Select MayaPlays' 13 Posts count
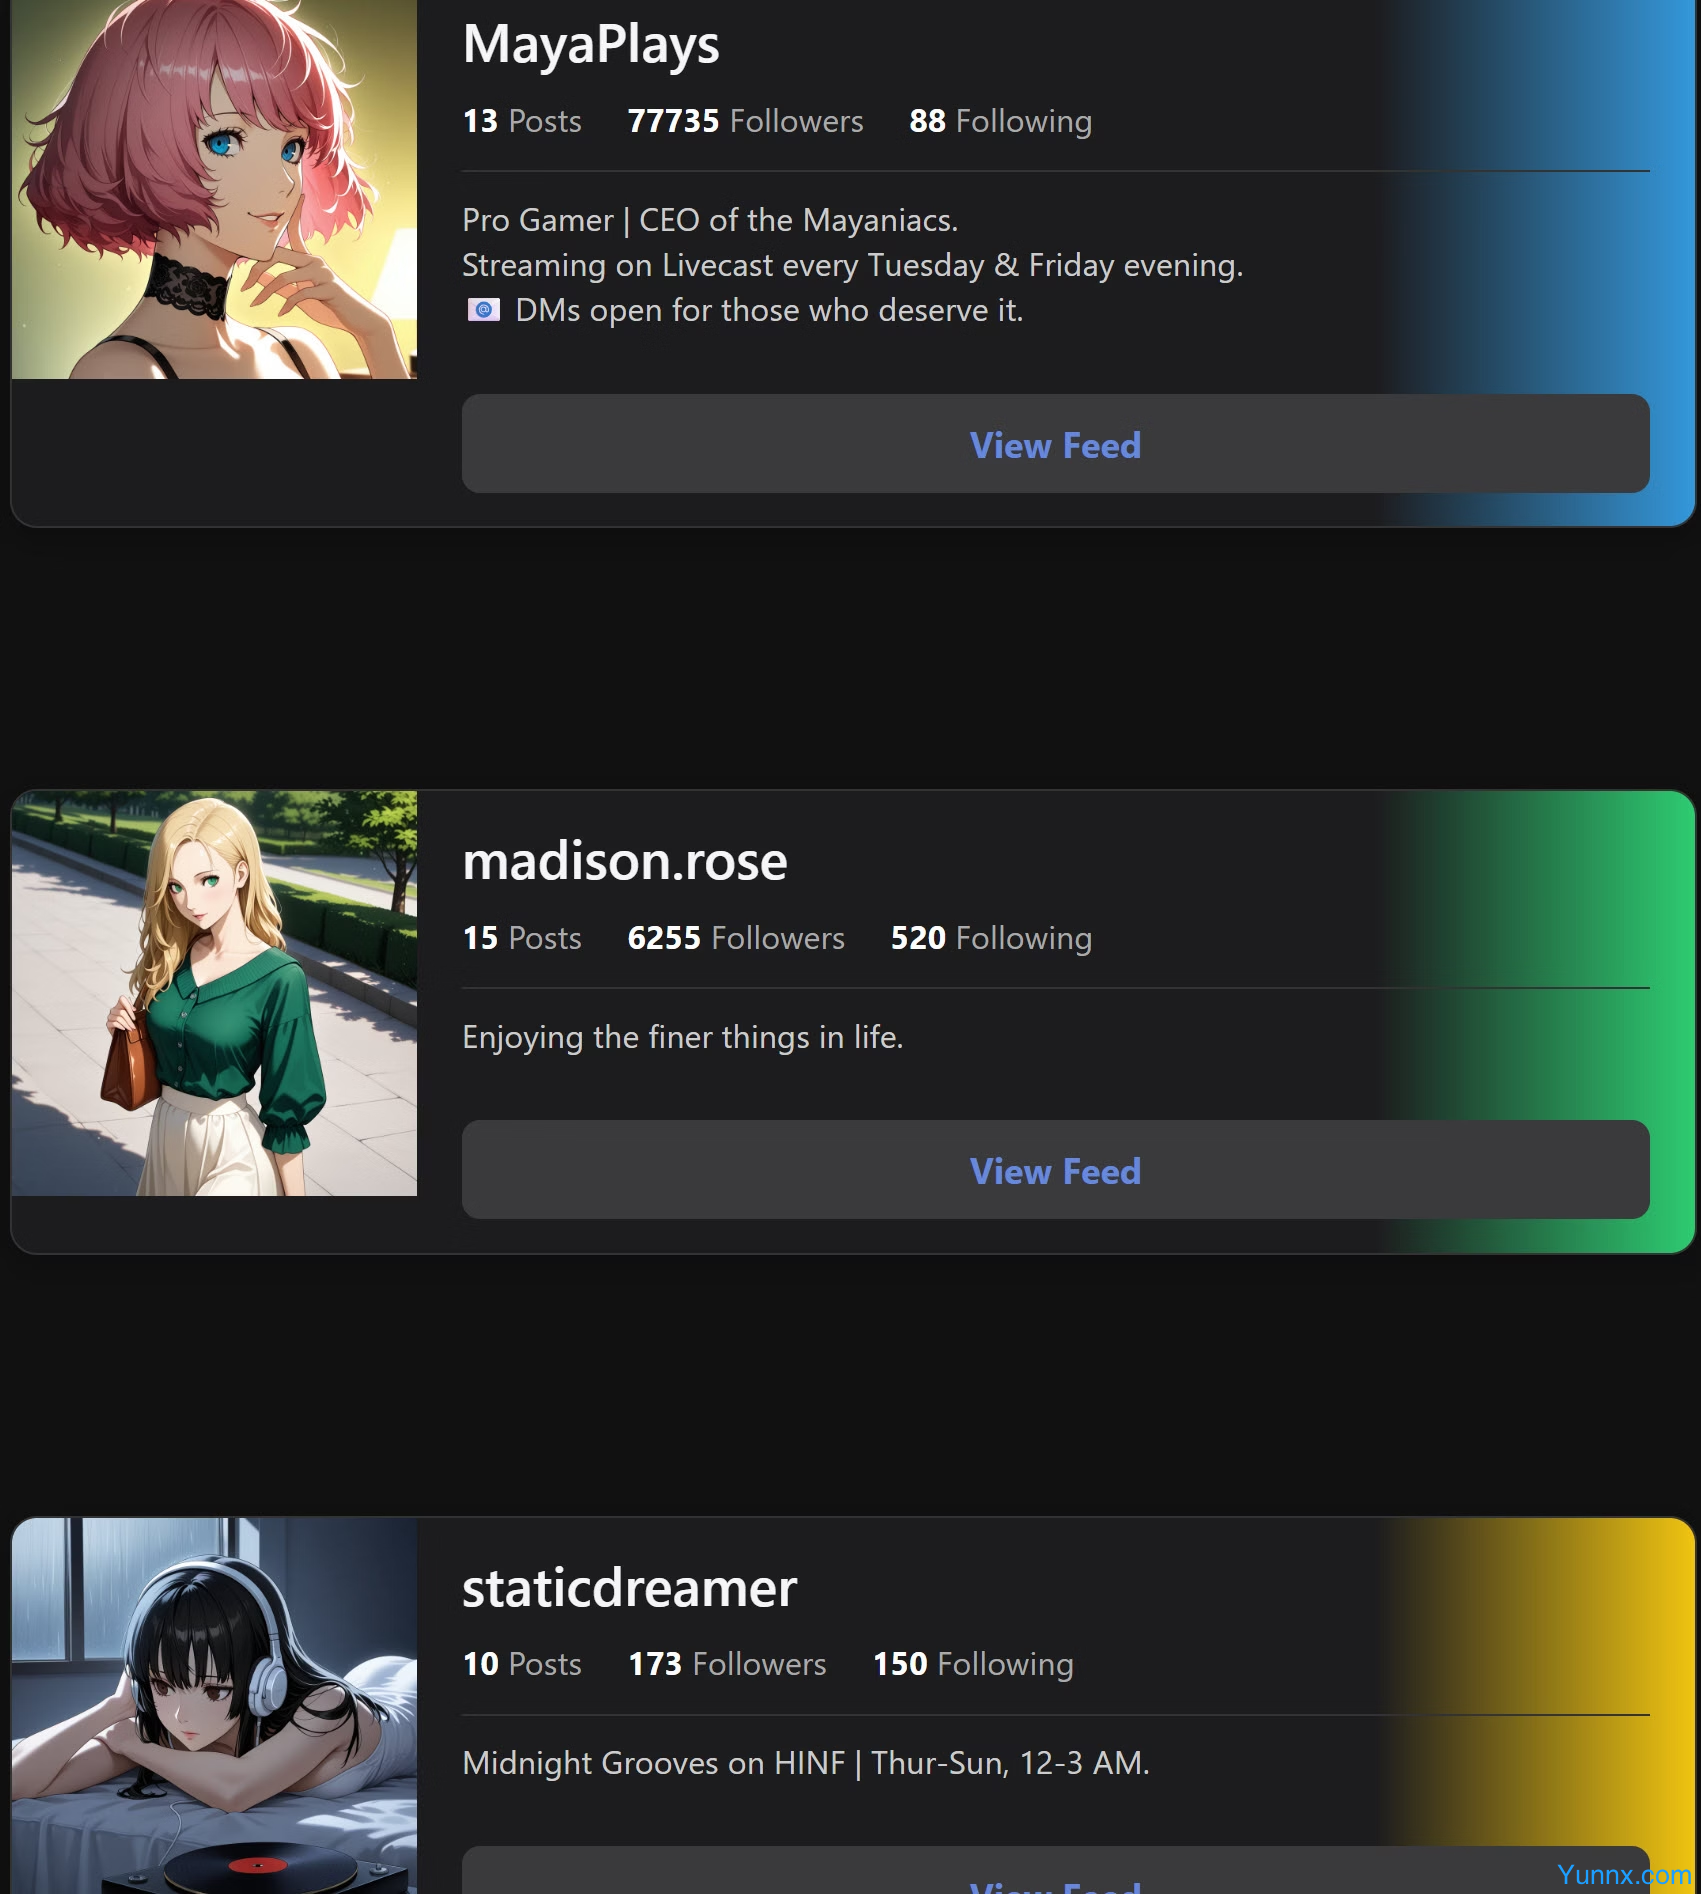The width and height of the screenshot is (1701, 1894). [x=522, y=121]
